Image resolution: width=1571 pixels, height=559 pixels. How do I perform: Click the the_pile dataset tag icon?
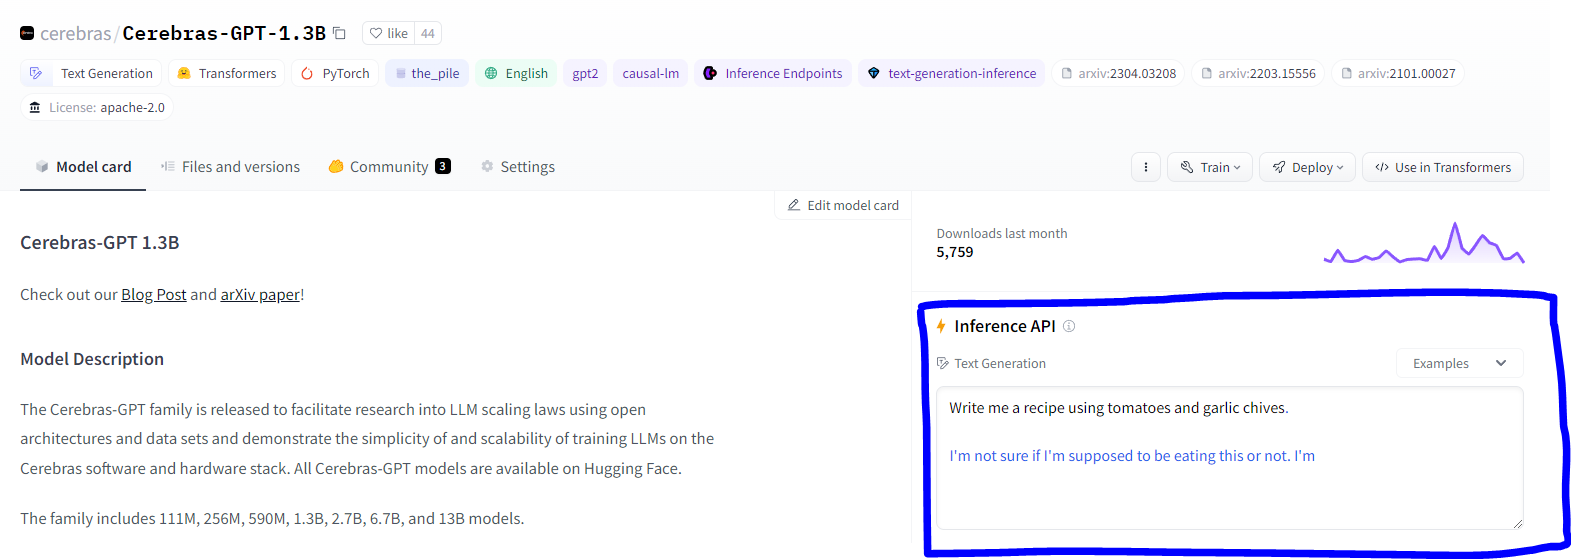[401, 73]
